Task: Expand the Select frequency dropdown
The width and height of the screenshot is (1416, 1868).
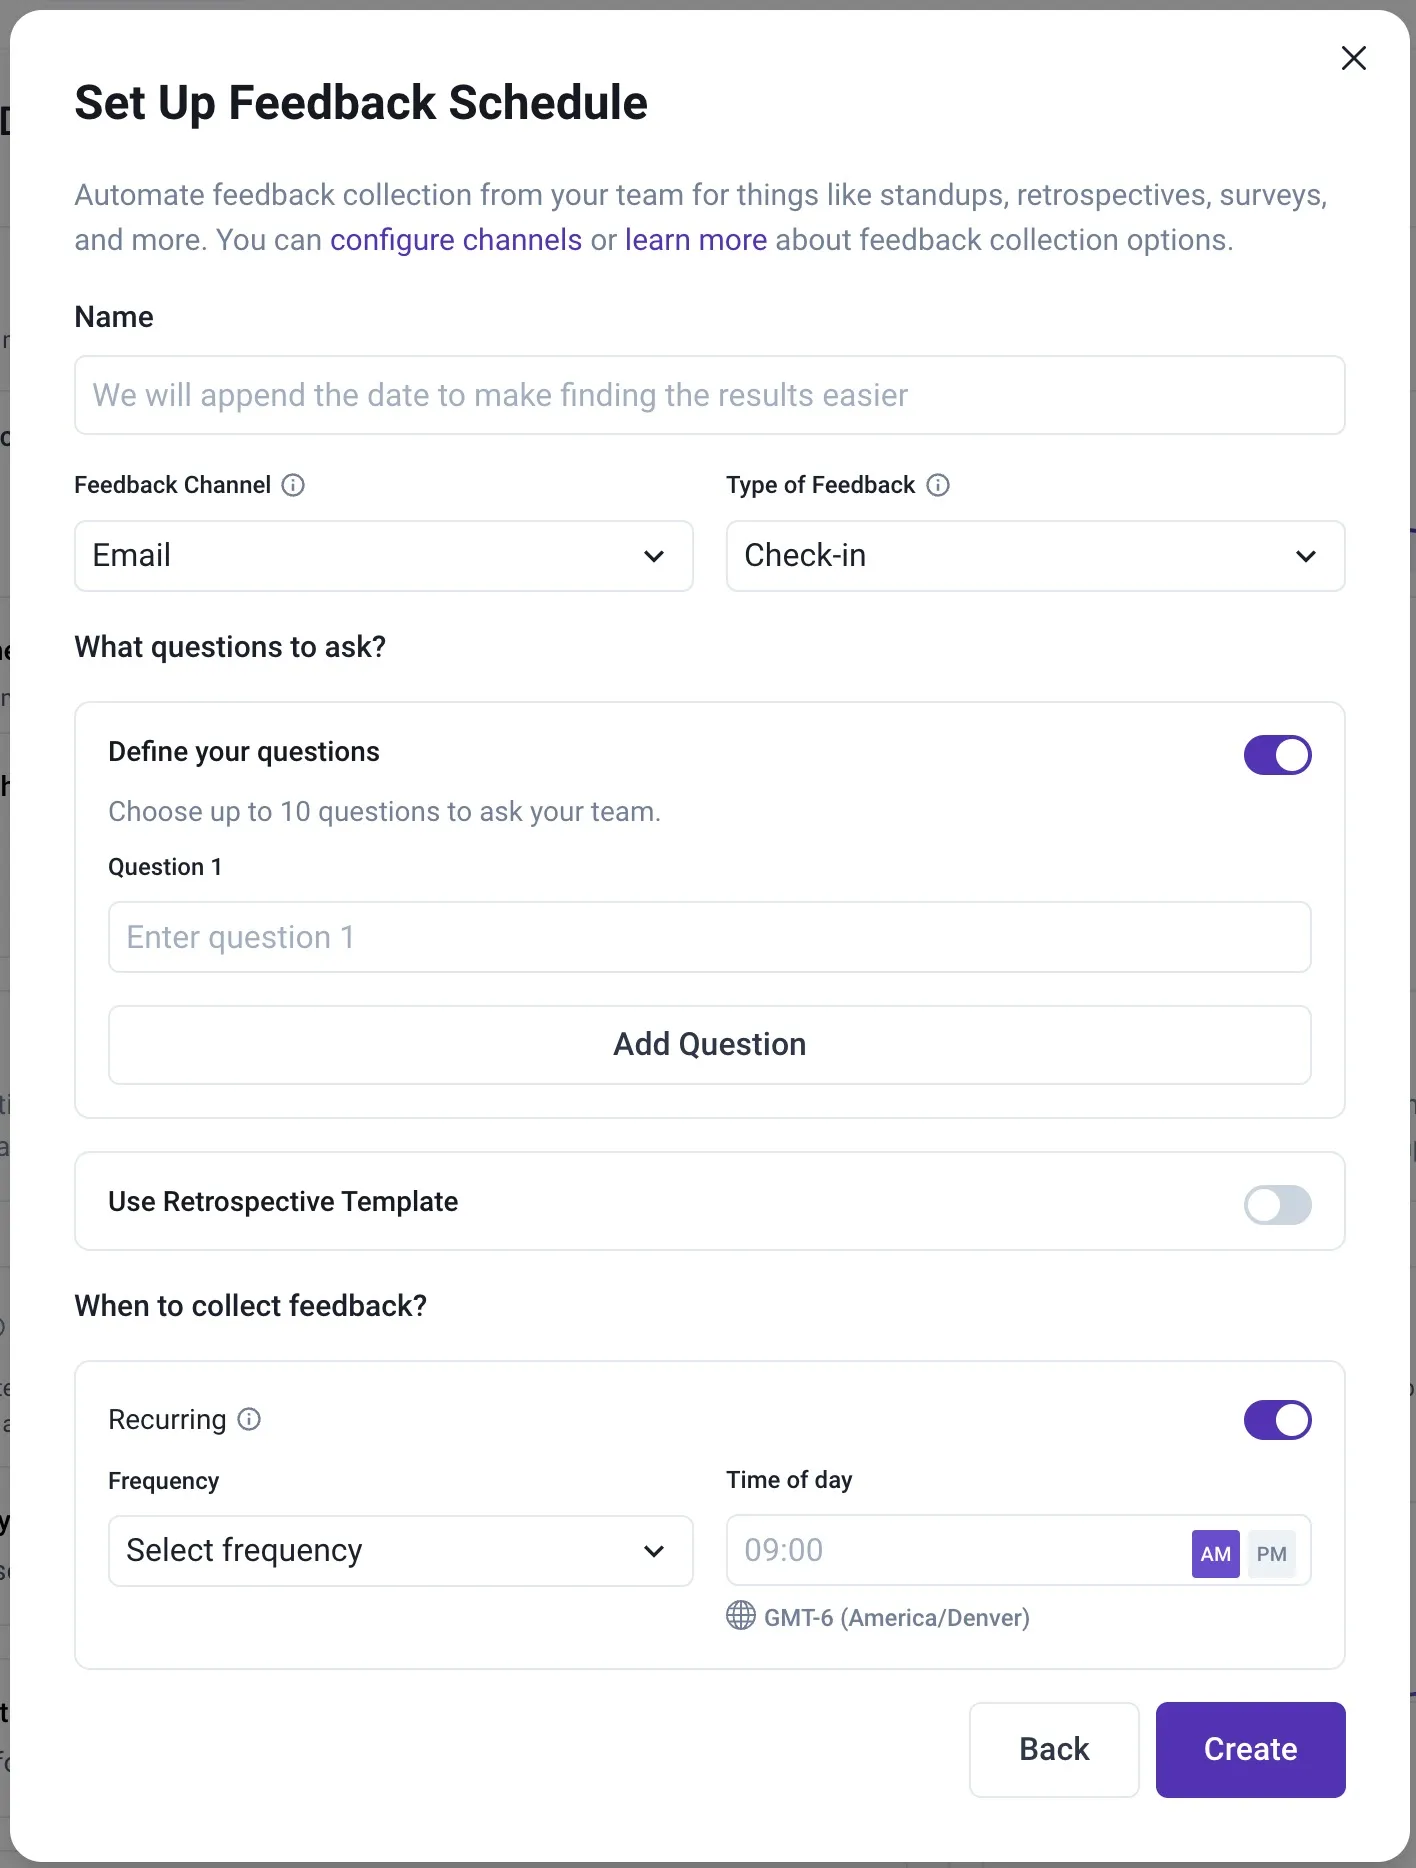Action: point(400,1551)
